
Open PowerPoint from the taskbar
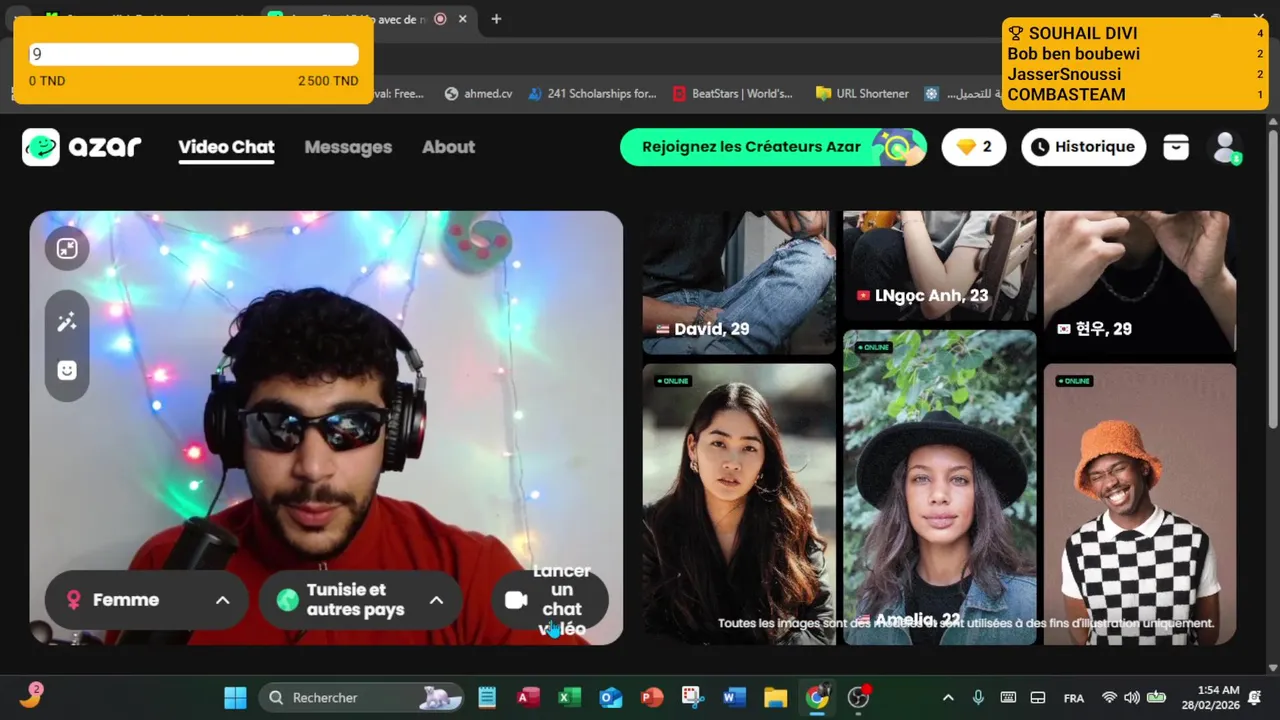tap(652, 697)
